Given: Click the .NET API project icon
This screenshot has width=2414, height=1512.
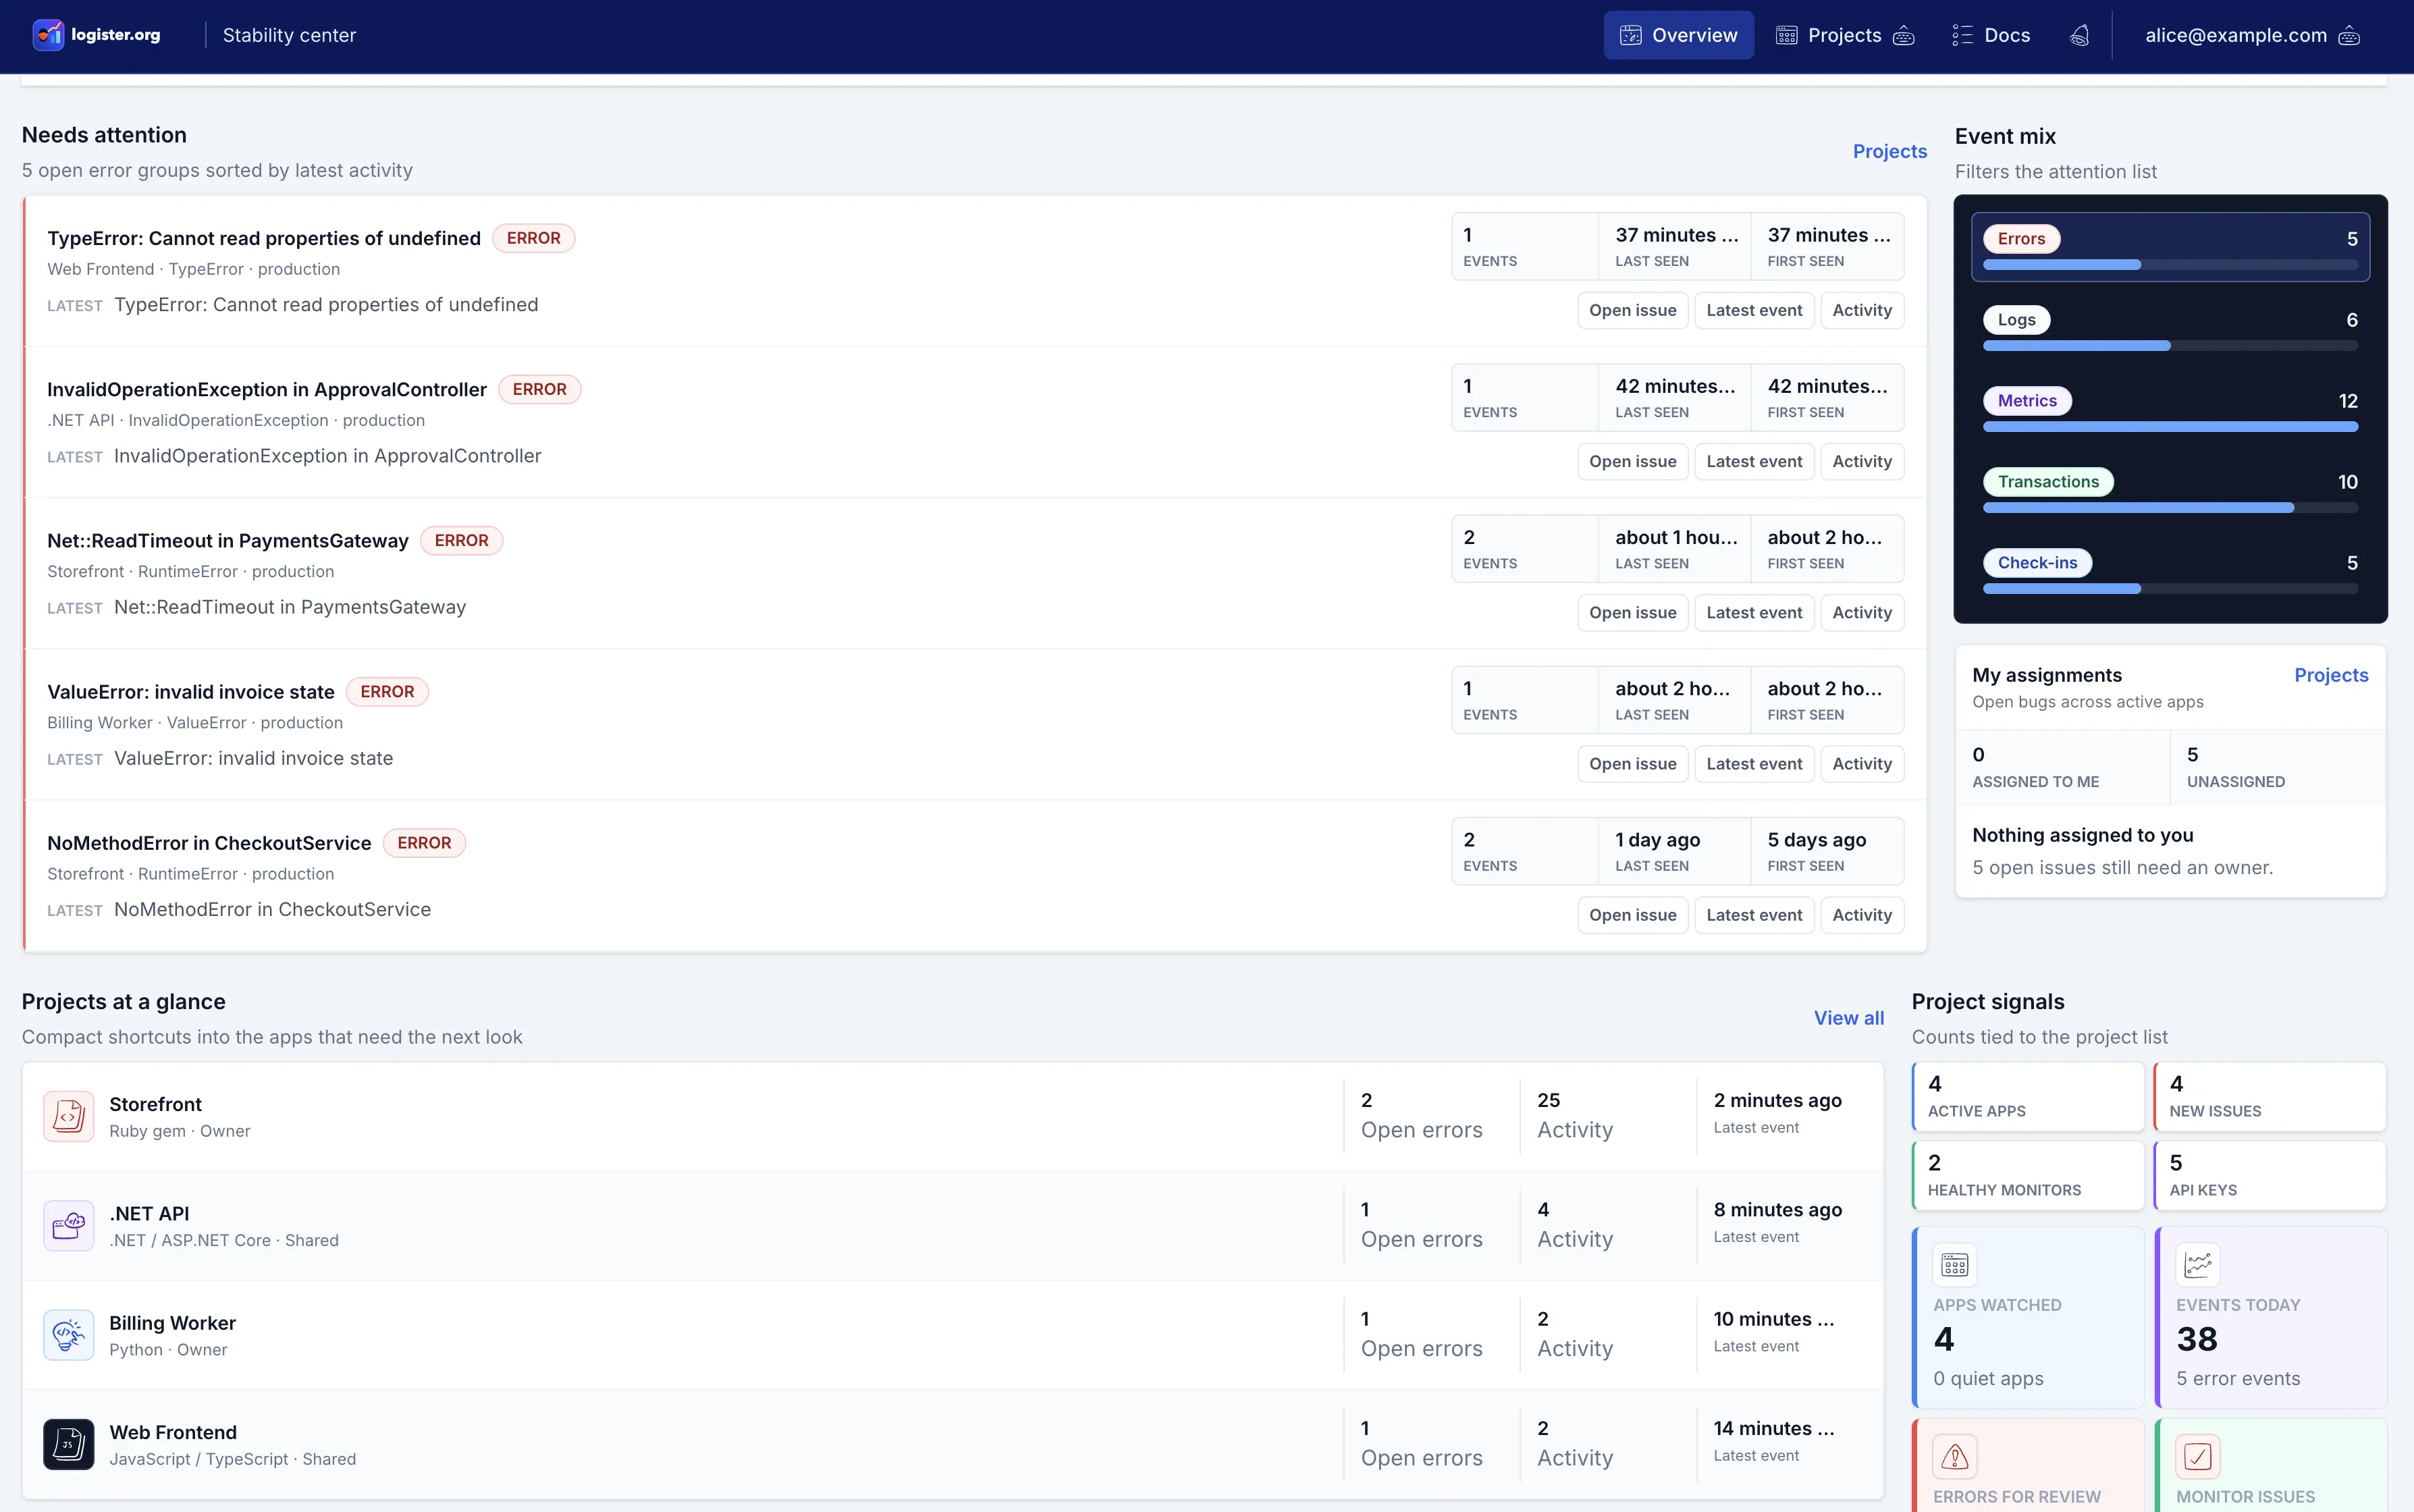Looking at the screenshot, I should [69, 1225].
